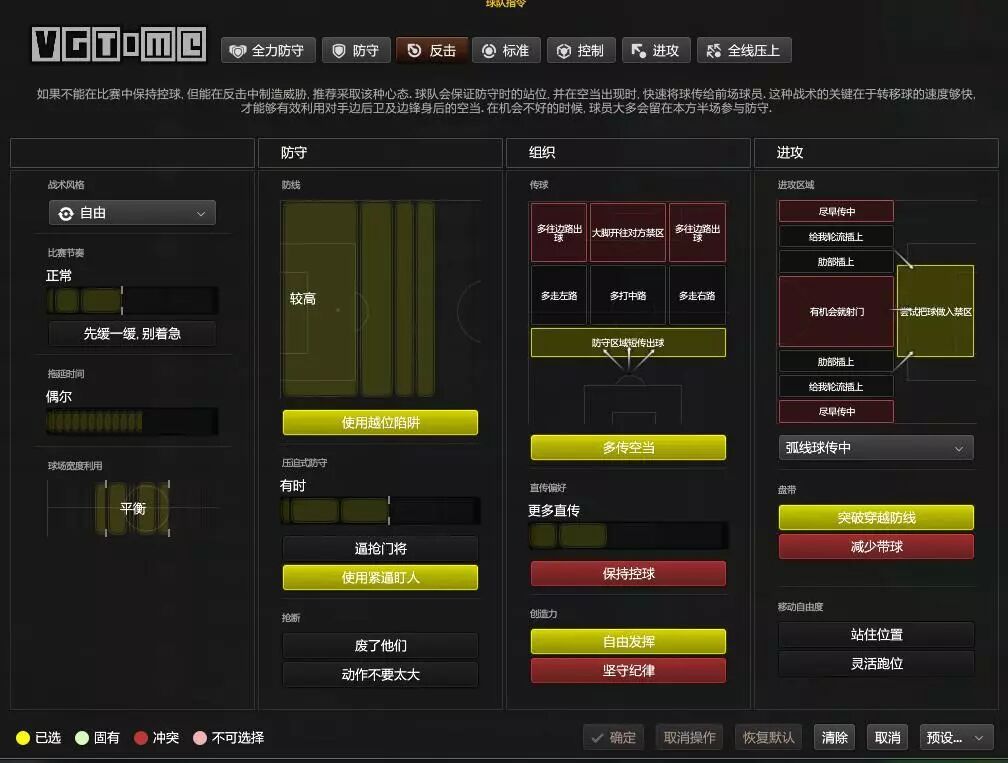Click 恢复默认 restore defaults
The width and height of the screenshot is (1008, 763).
point(768,737)
